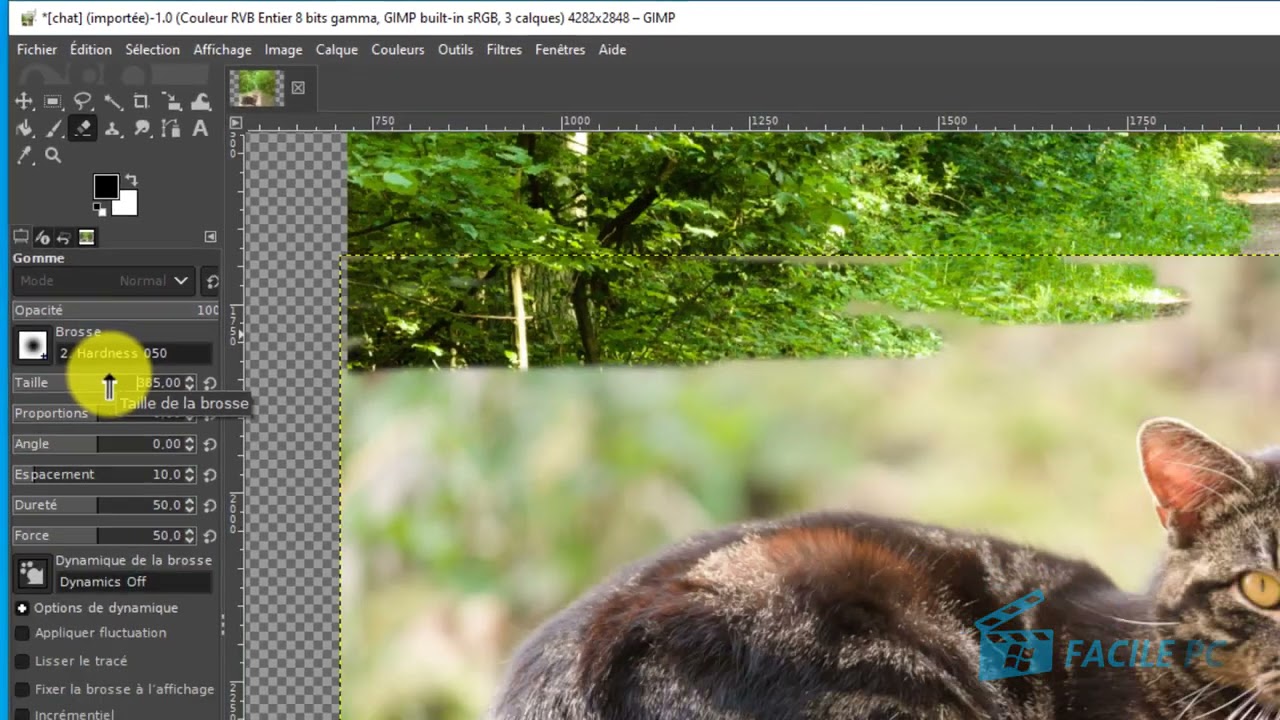Switch to the Device Status tab
The width and height of the screenshot is (1280, 720).
(42, 237)
